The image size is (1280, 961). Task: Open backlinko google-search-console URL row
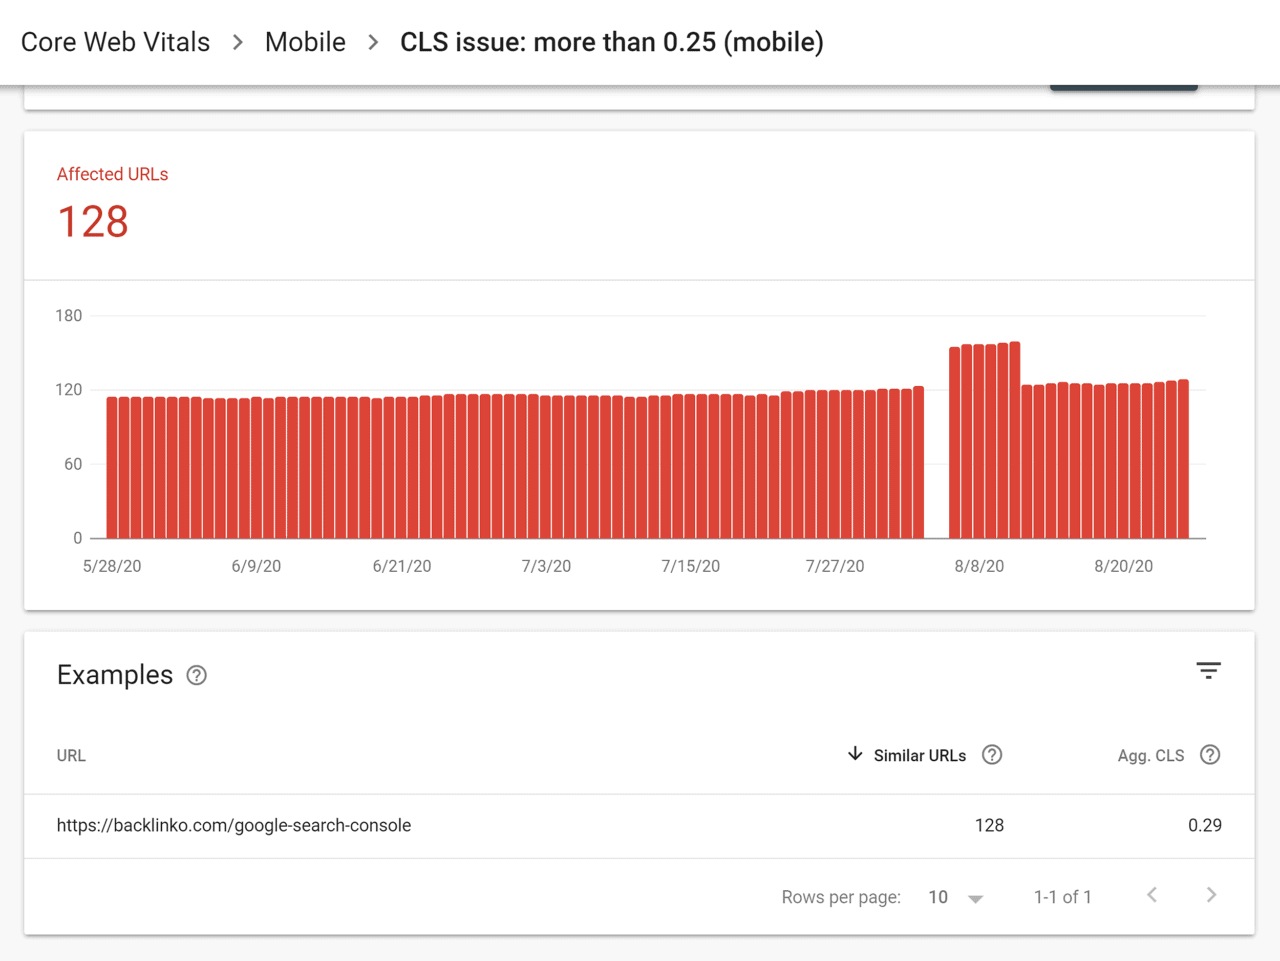639,826
